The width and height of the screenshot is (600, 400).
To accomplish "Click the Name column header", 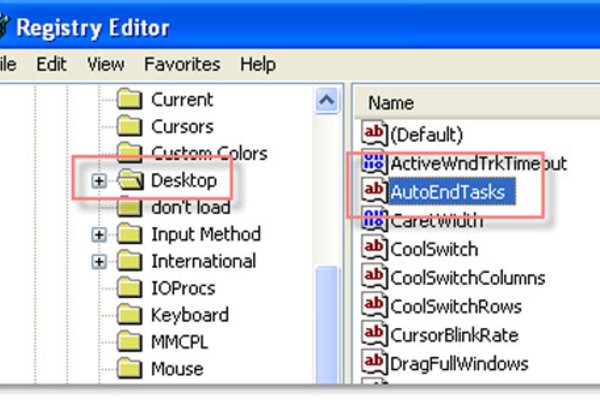I will pyautogui.click(x=476, y=103).
